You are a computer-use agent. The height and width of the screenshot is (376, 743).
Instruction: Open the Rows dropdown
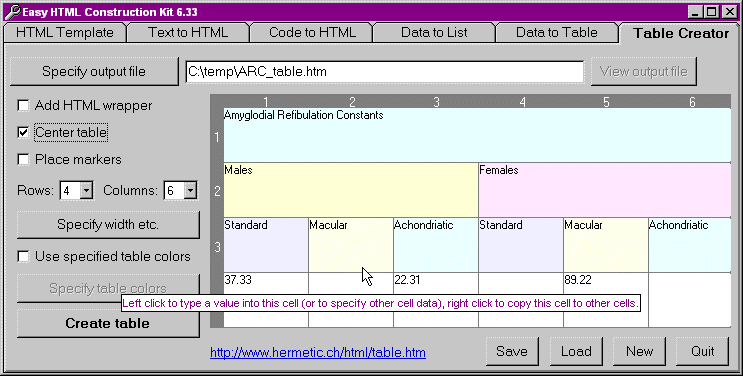coord(86,191)
